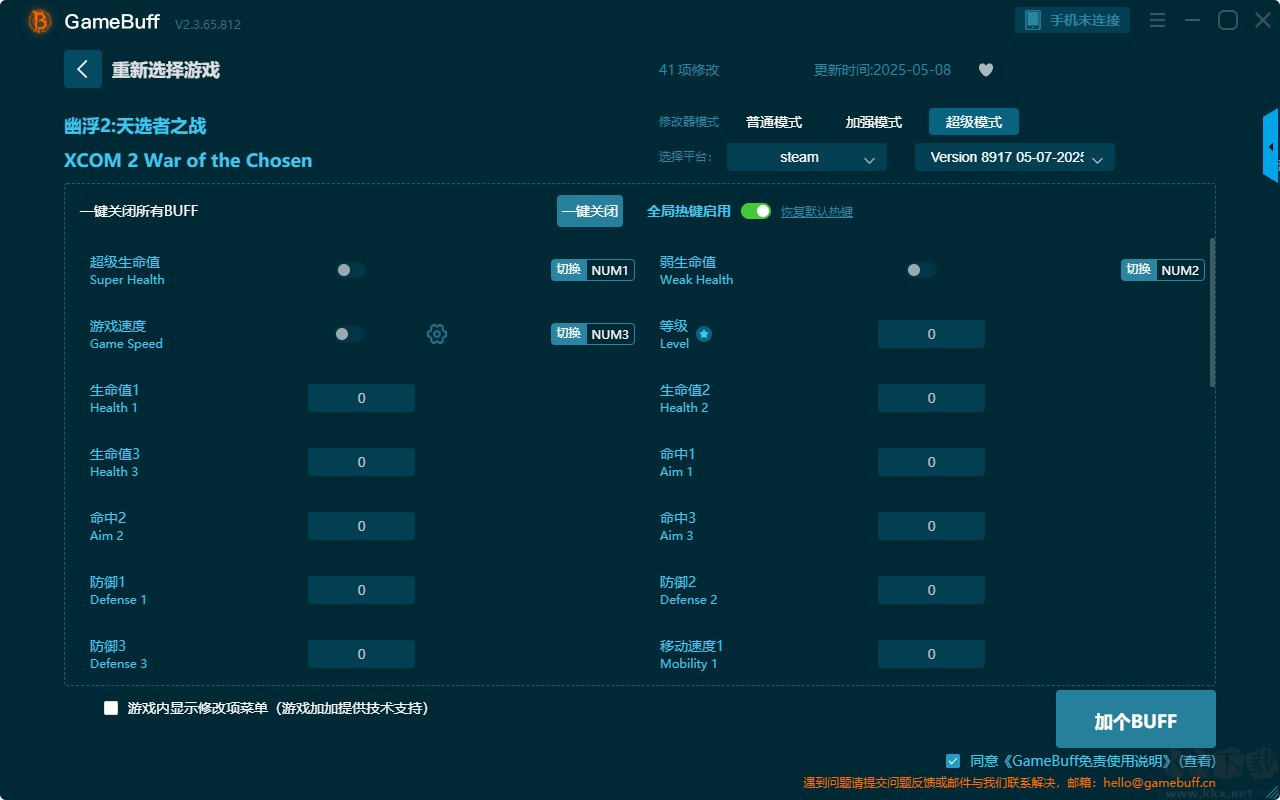Click the back arrow beside 重新选择游戏
This screenshot has height=800, width=1280.
83,69
